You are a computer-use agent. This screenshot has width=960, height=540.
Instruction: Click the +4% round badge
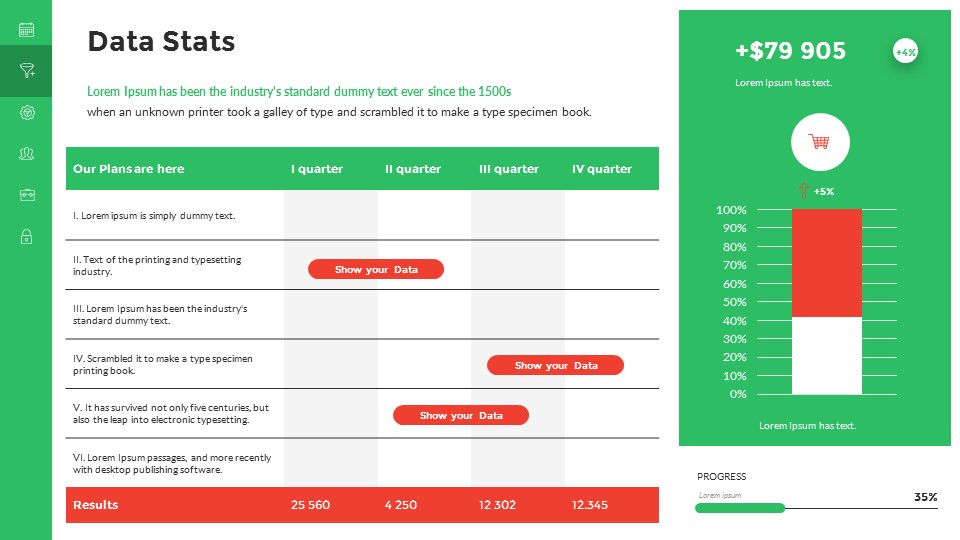[905, 52]
